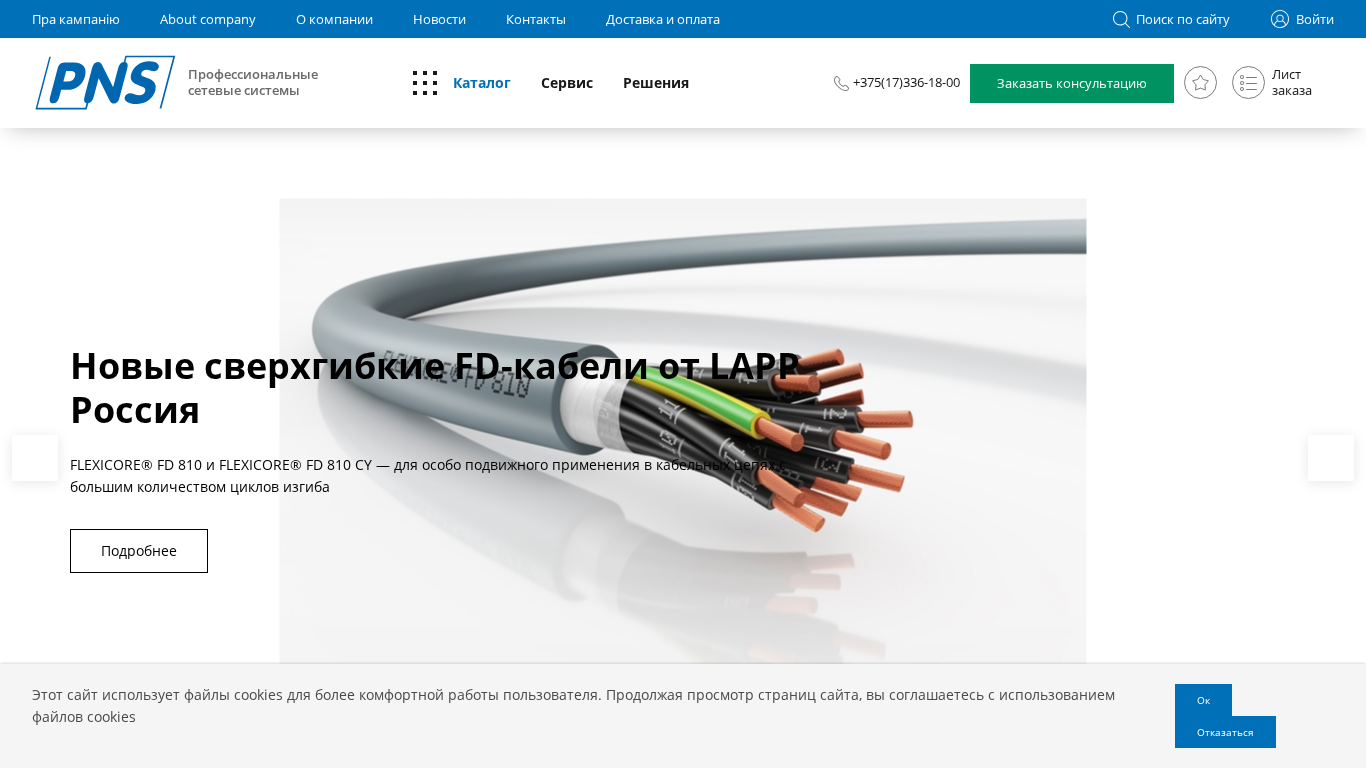Go to previous slide arrow
This screenshot has width=1366, height=768.
click(x=35, y=458)
